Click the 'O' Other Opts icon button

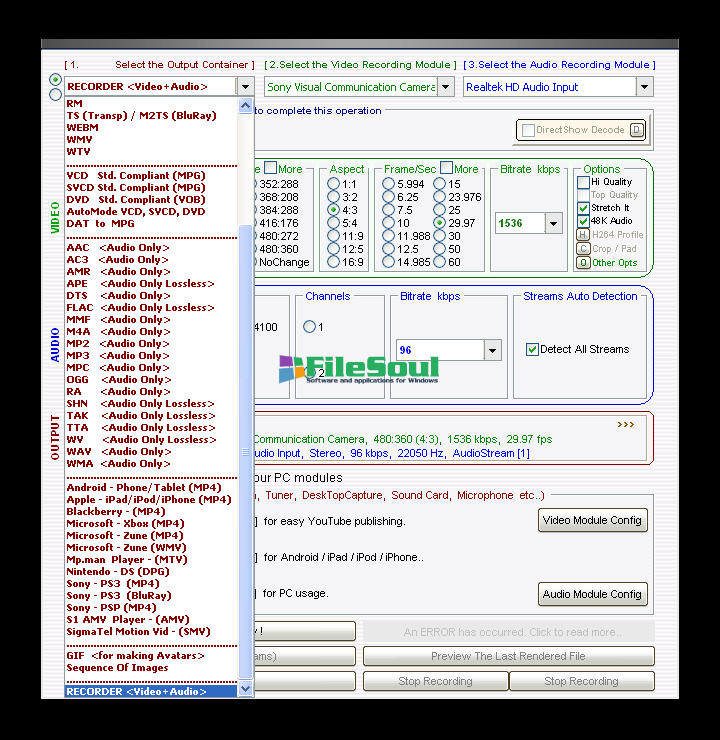point(583,263)
